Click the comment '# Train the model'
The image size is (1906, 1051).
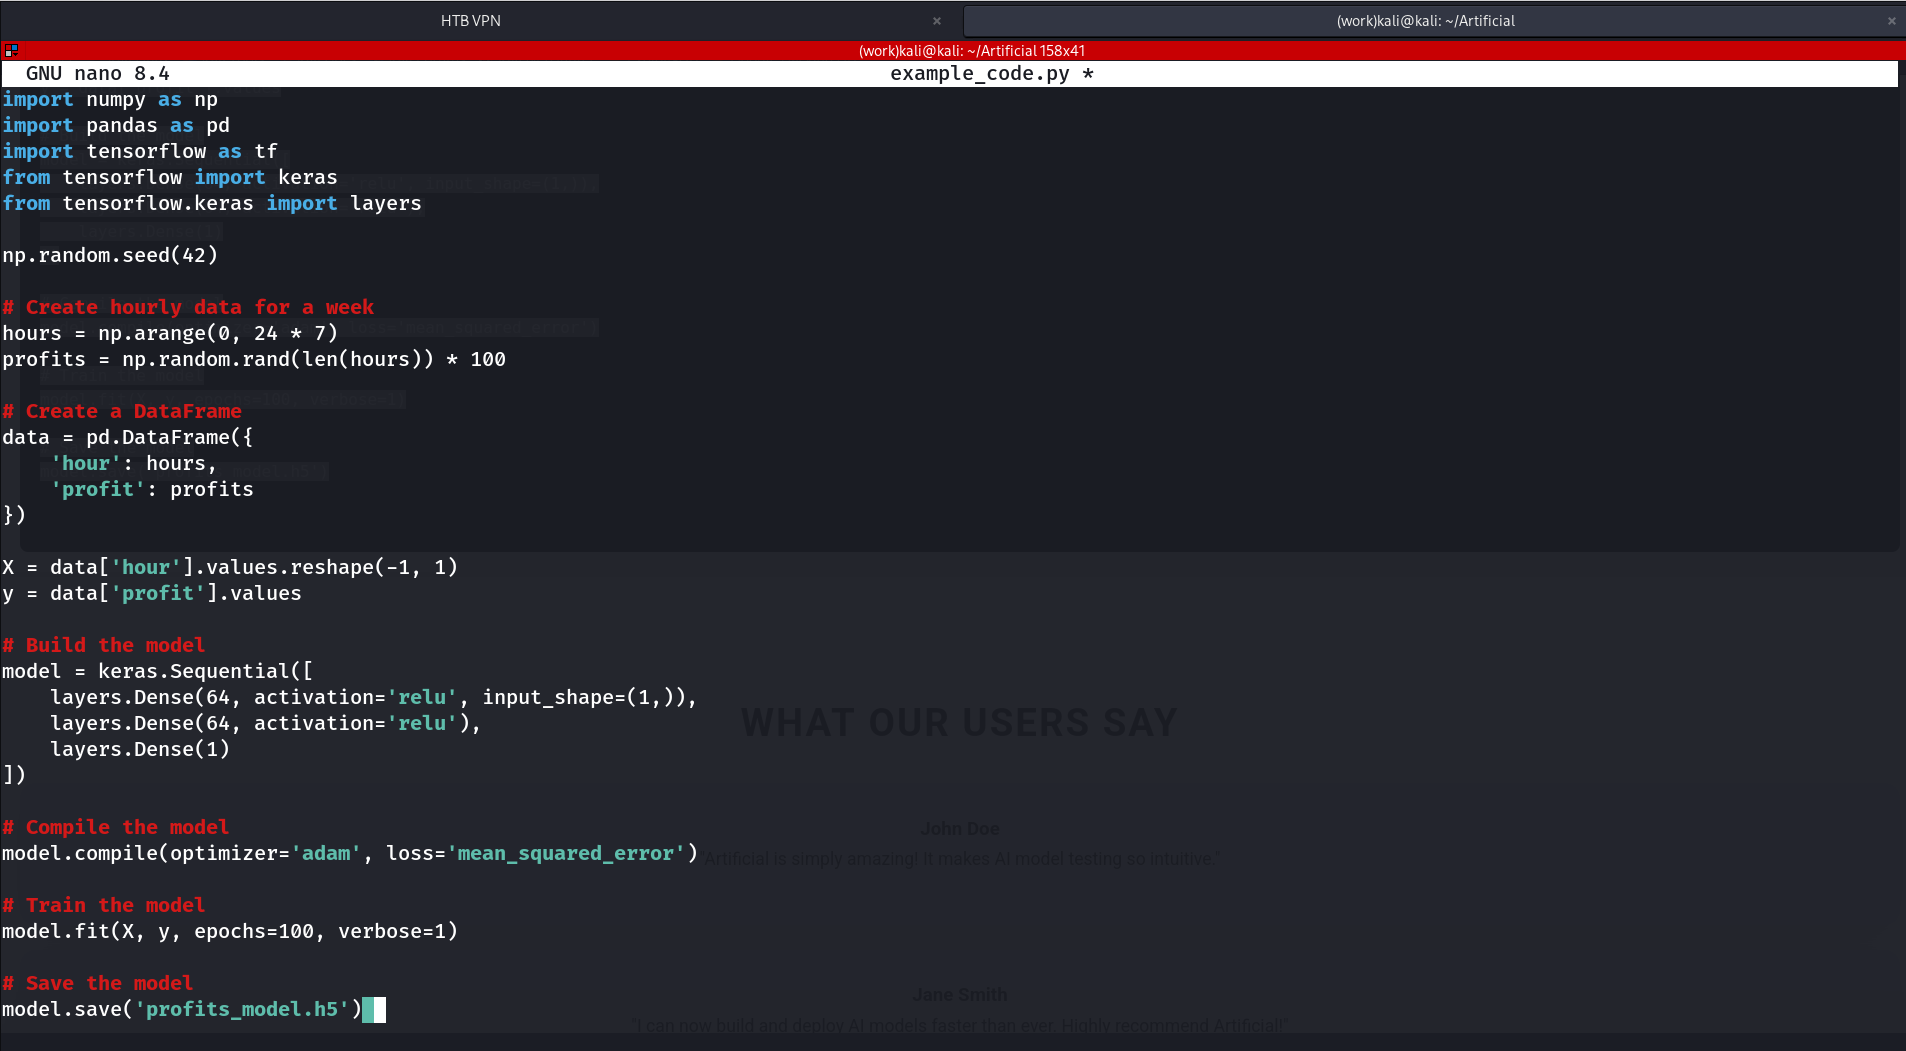(104, 905)
